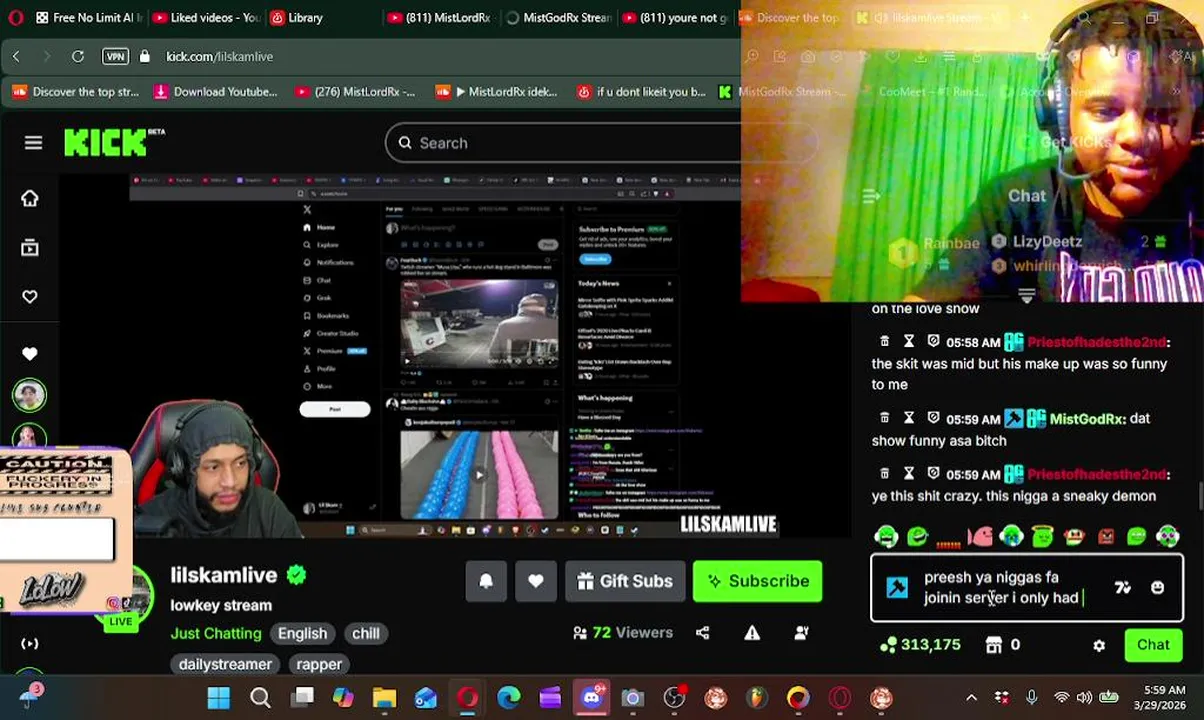Open the outlined heart Following icon in sidebar
This screenshot has width=1204, height=720.
[x=30, y=297]
